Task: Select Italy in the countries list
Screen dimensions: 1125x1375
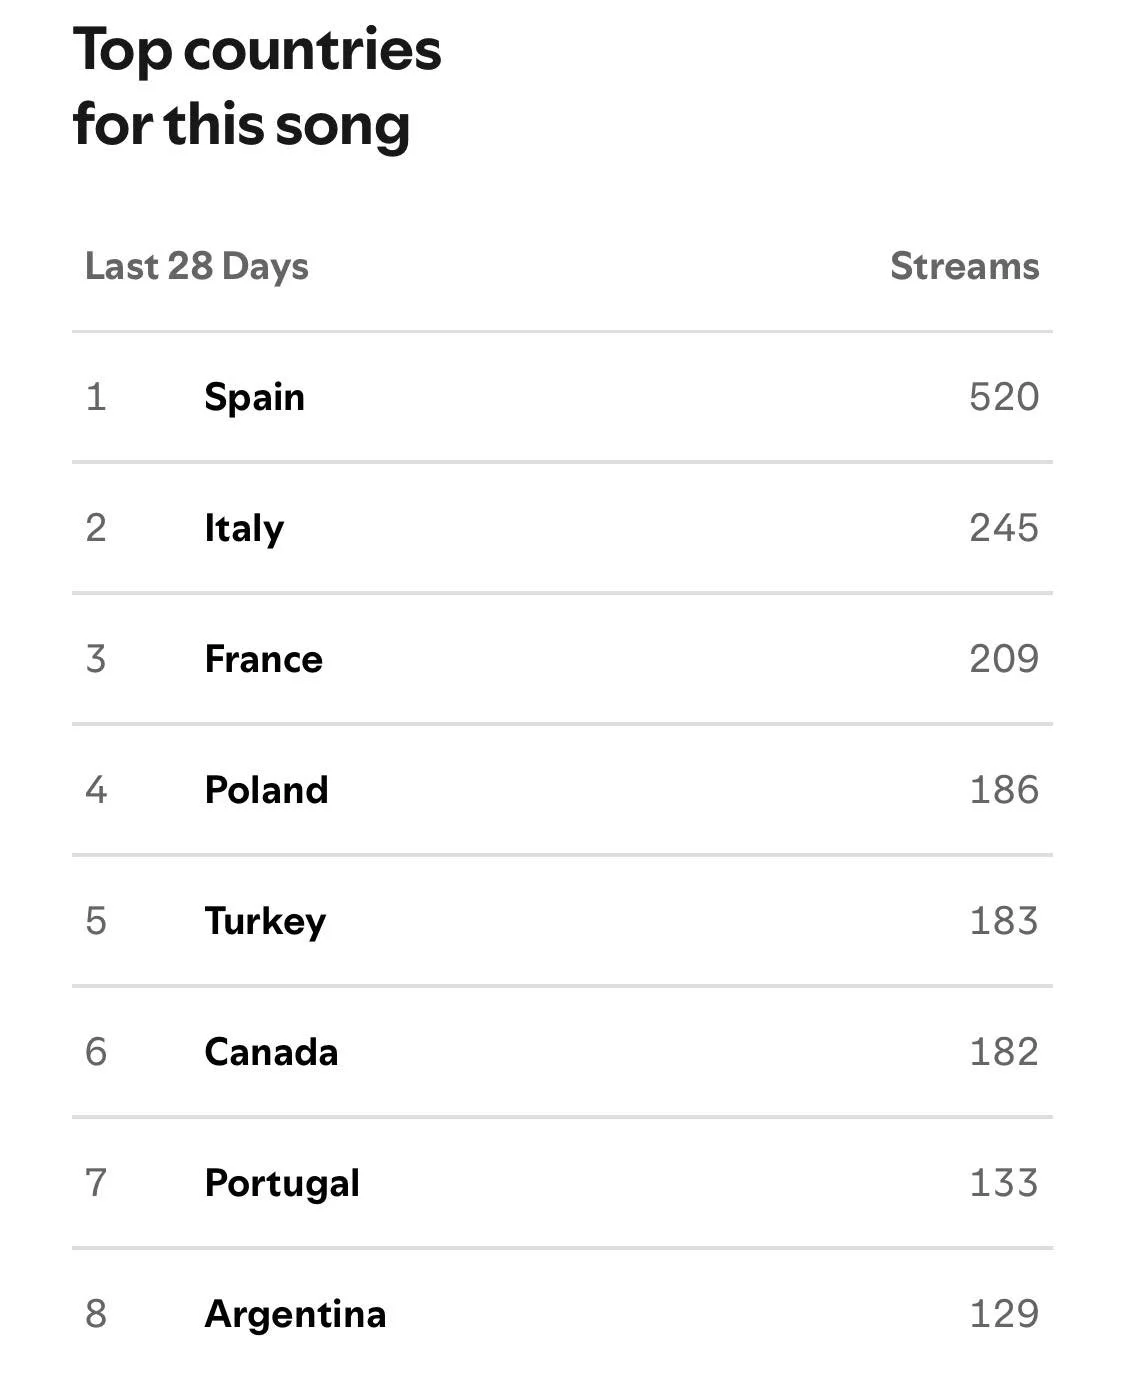Action: (244, 528)
